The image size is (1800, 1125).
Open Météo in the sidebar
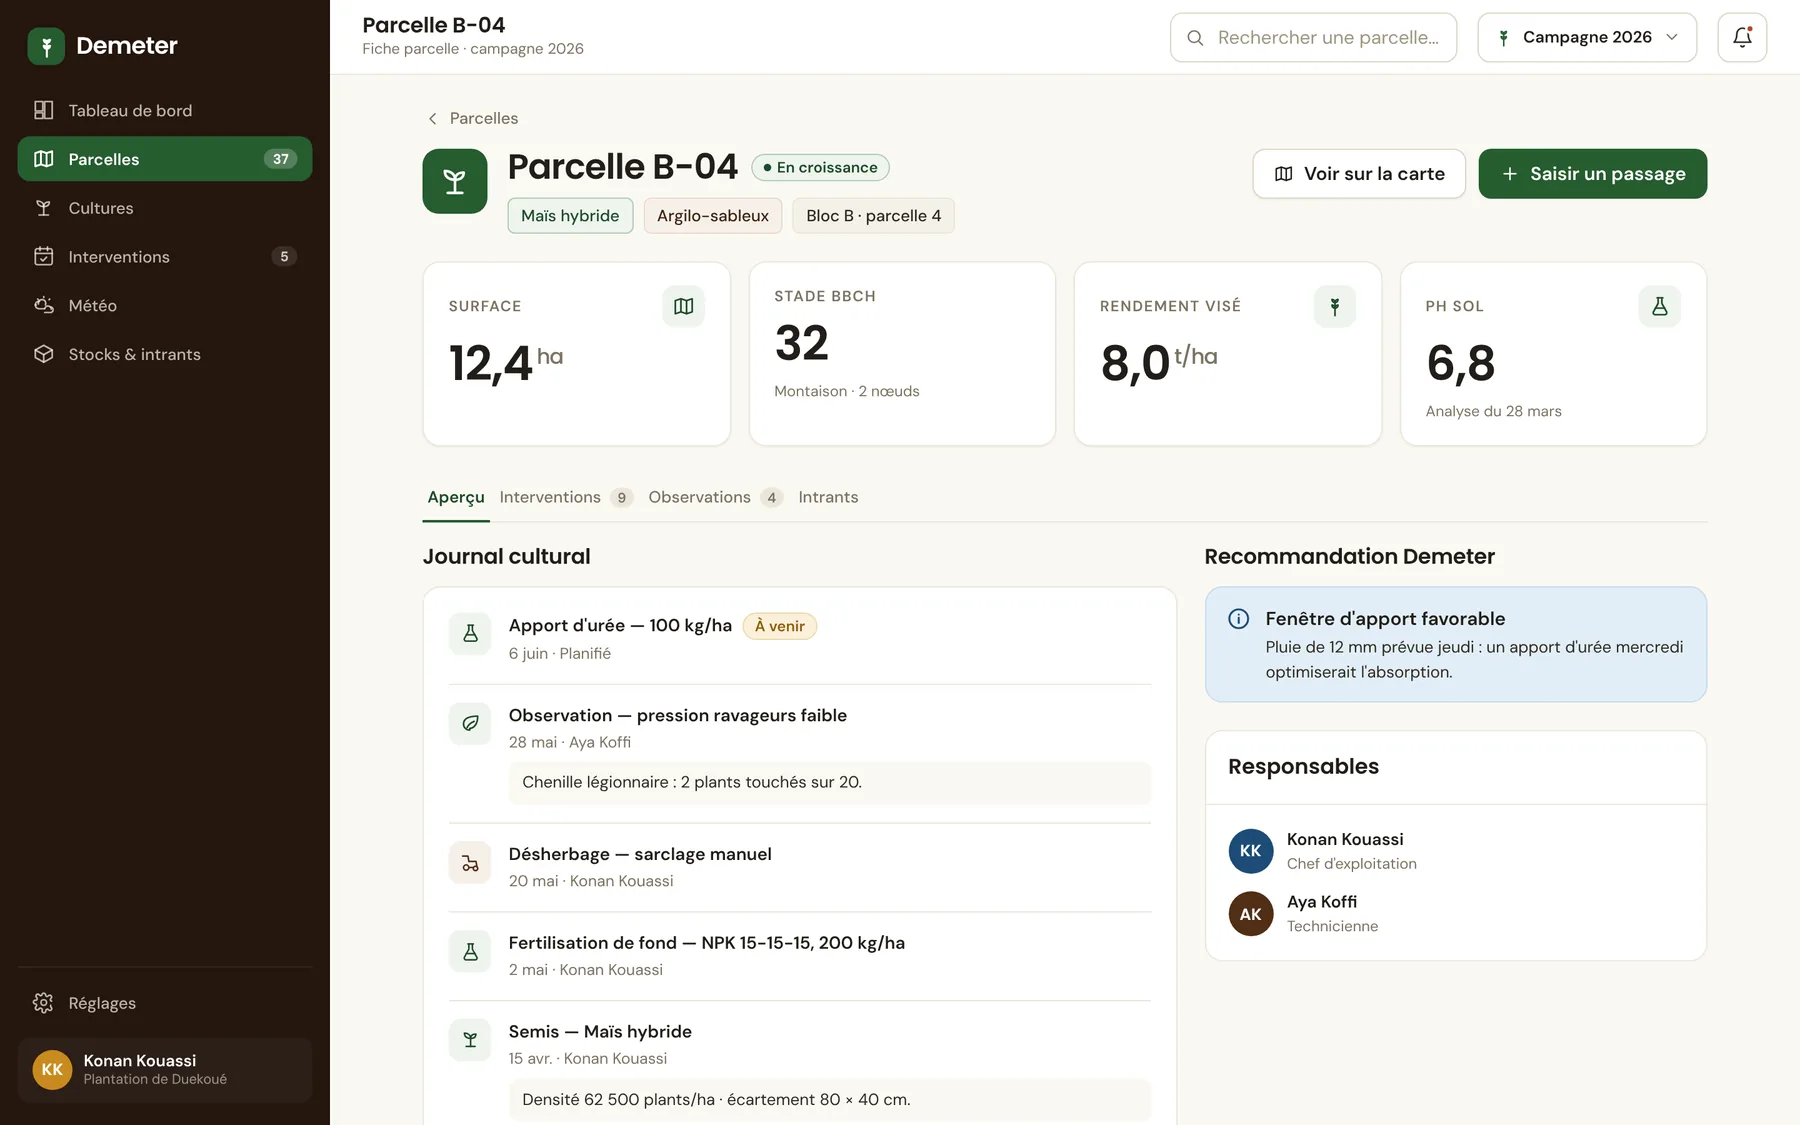(165, 305)
